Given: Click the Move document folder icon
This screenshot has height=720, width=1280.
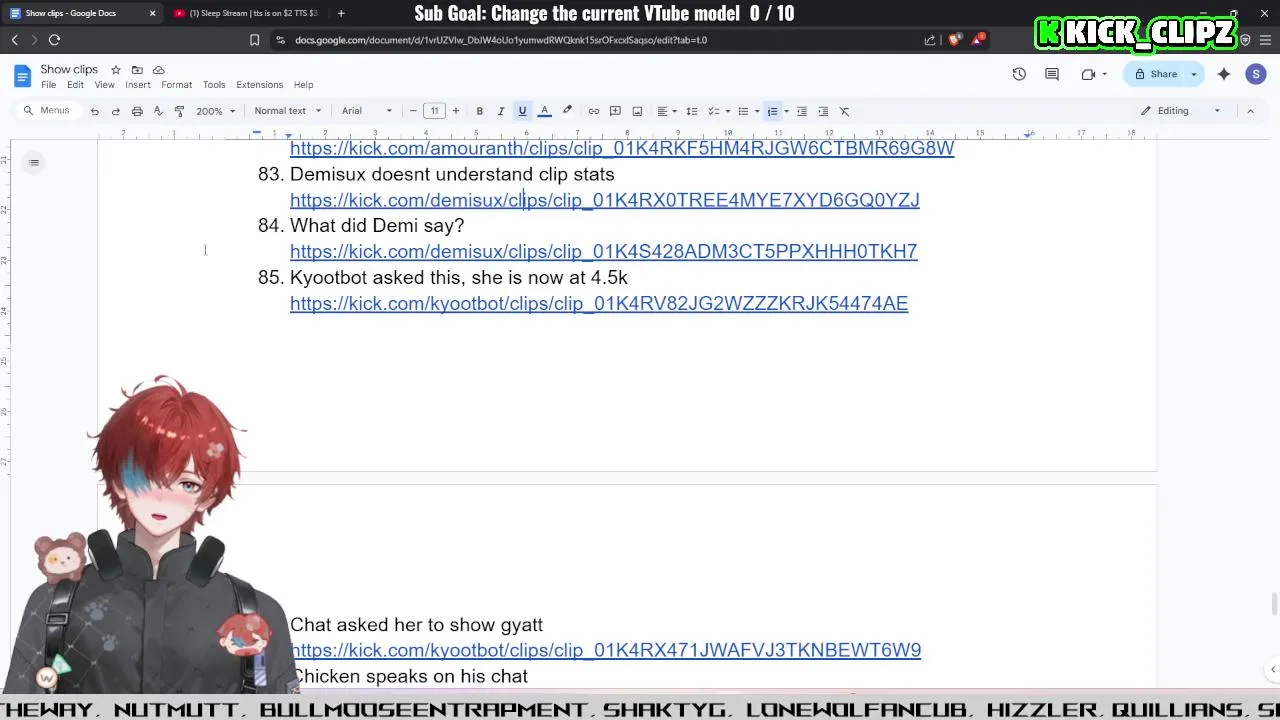Looking at the screenshot, I should (137, 70).
